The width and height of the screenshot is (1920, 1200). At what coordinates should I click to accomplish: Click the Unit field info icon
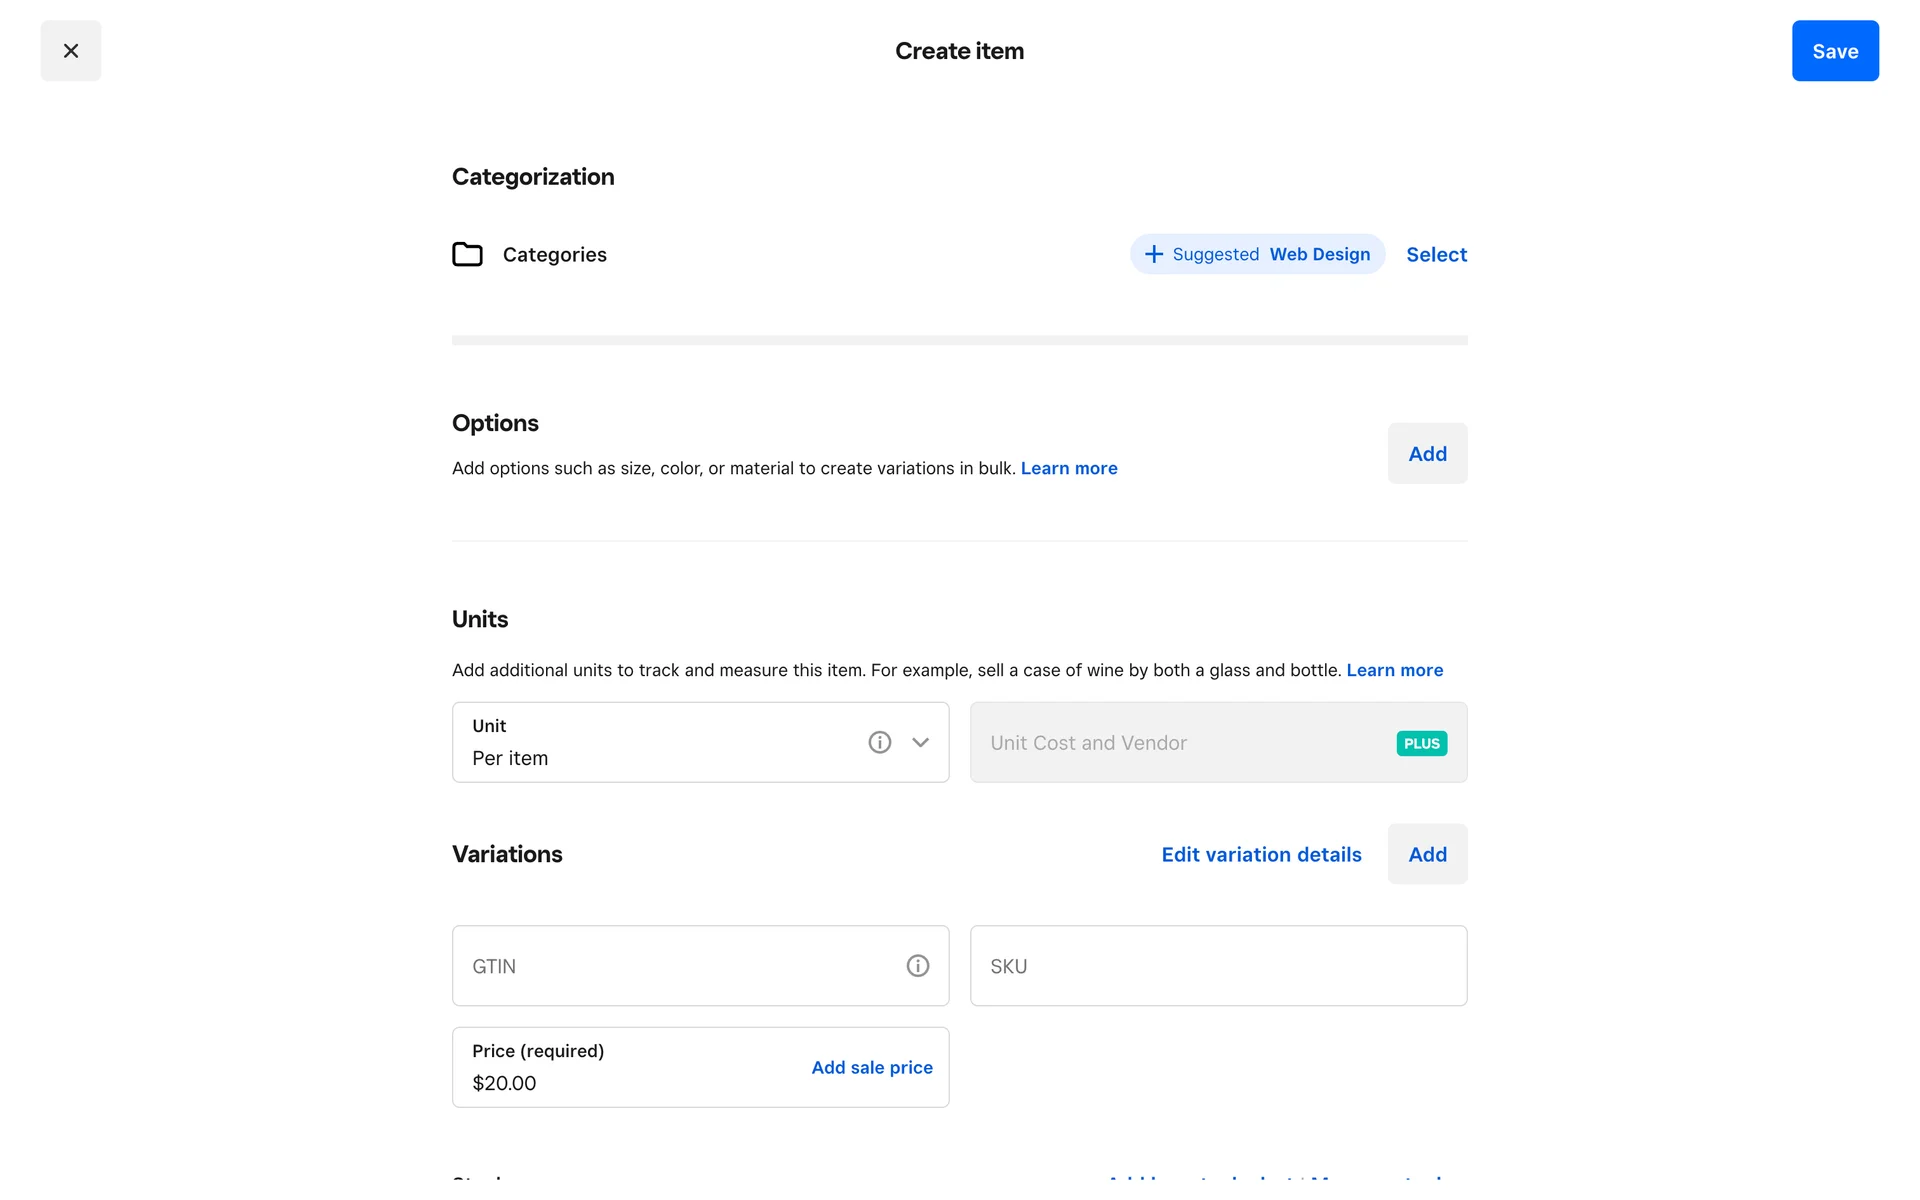(879, 742)
